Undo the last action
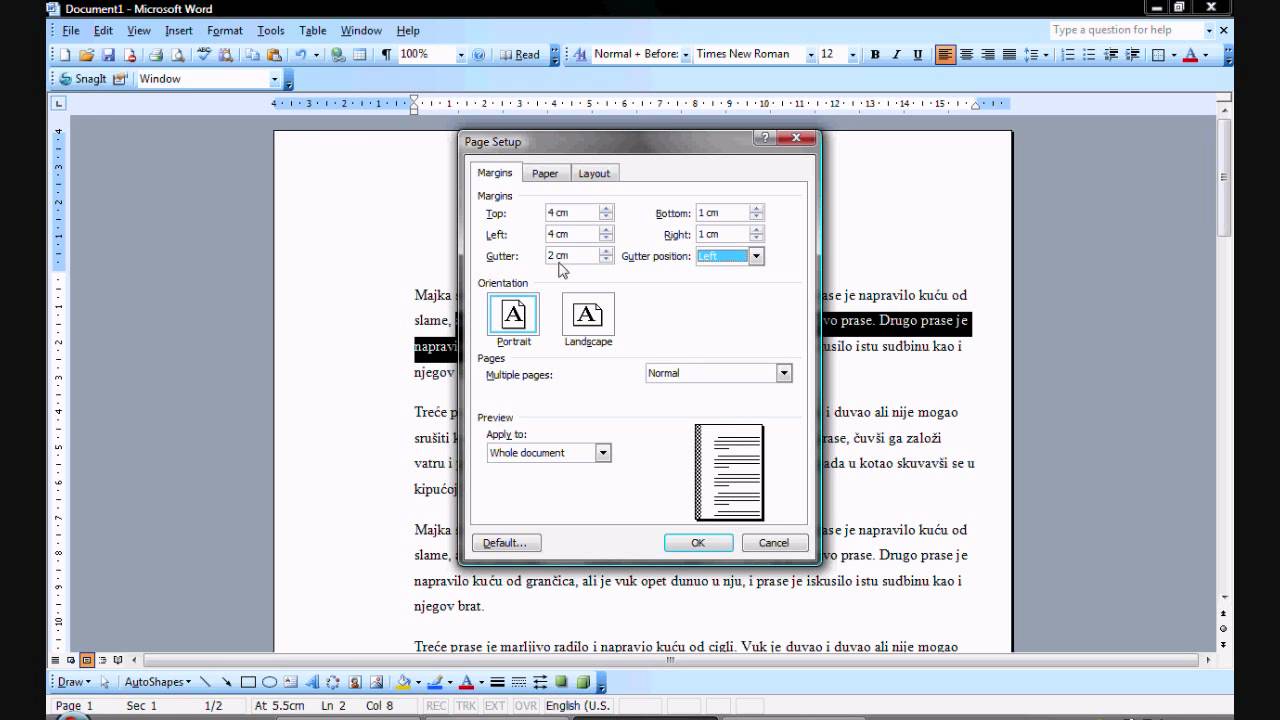The height and width of the screenshot is (720, 1280). [x=301, y=55]
